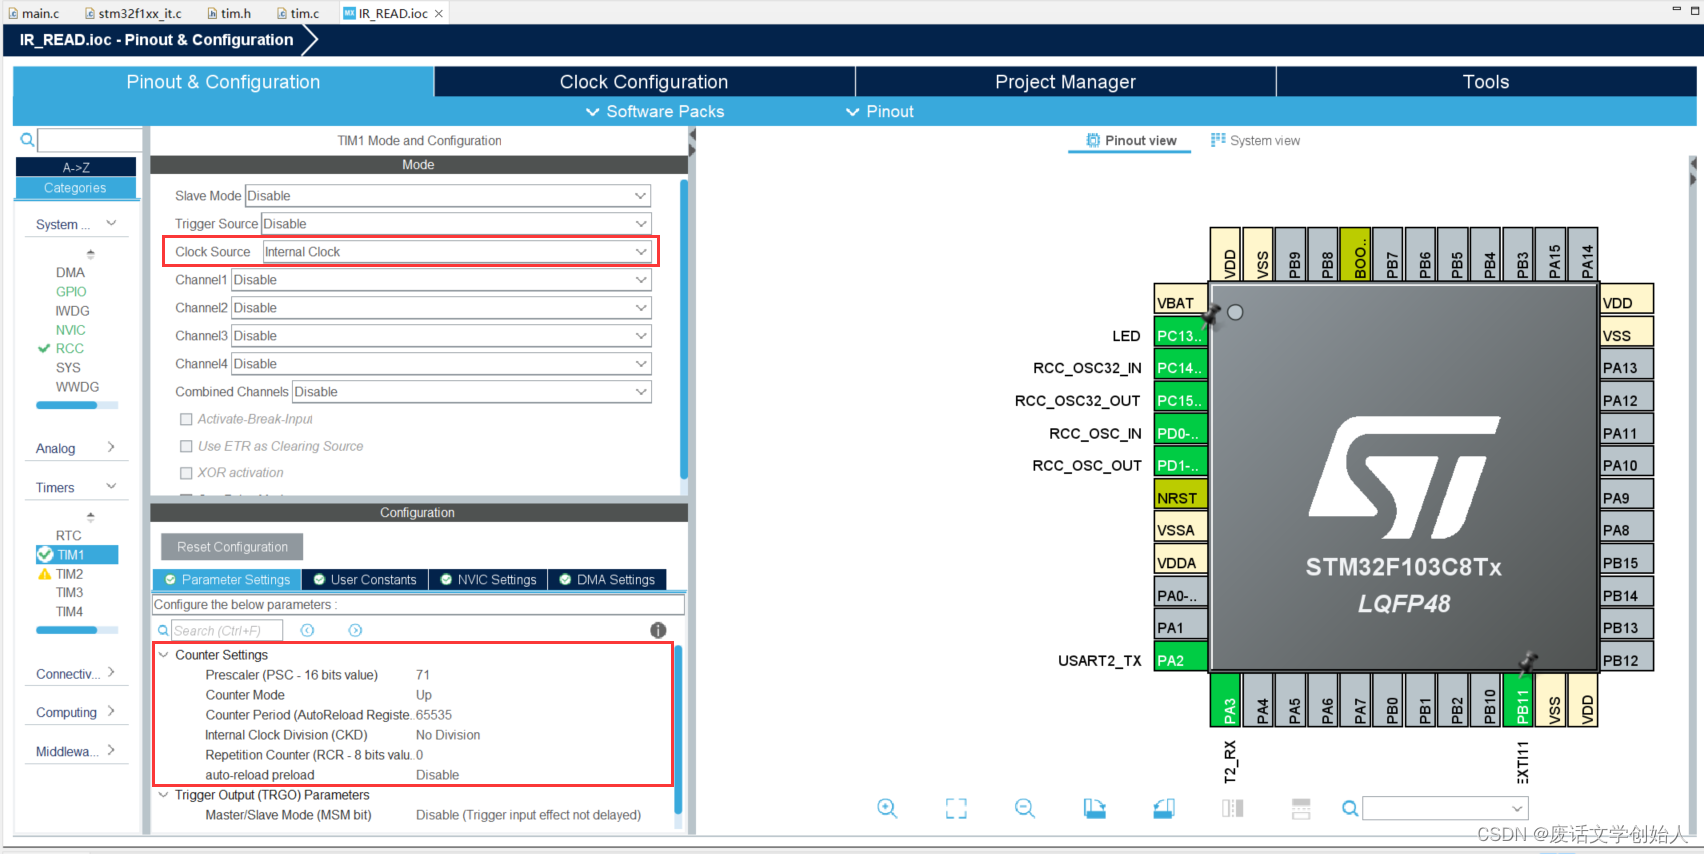Zoom in on the chip pinout view

[887, 808]
